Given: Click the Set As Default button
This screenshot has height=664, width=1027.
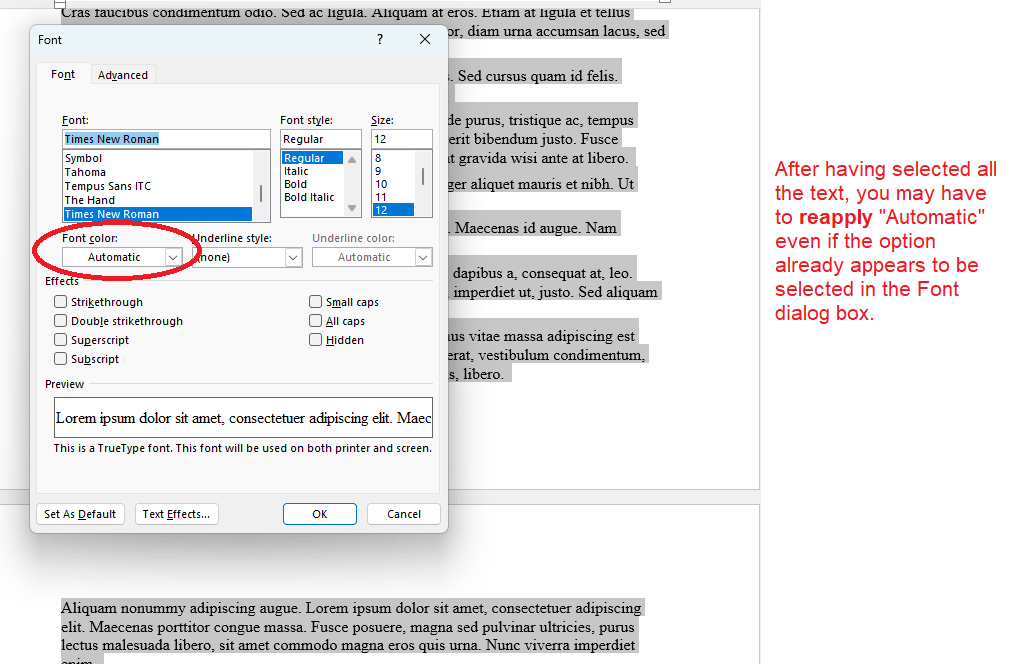Looking at the screenshot, I should [80, 514].
